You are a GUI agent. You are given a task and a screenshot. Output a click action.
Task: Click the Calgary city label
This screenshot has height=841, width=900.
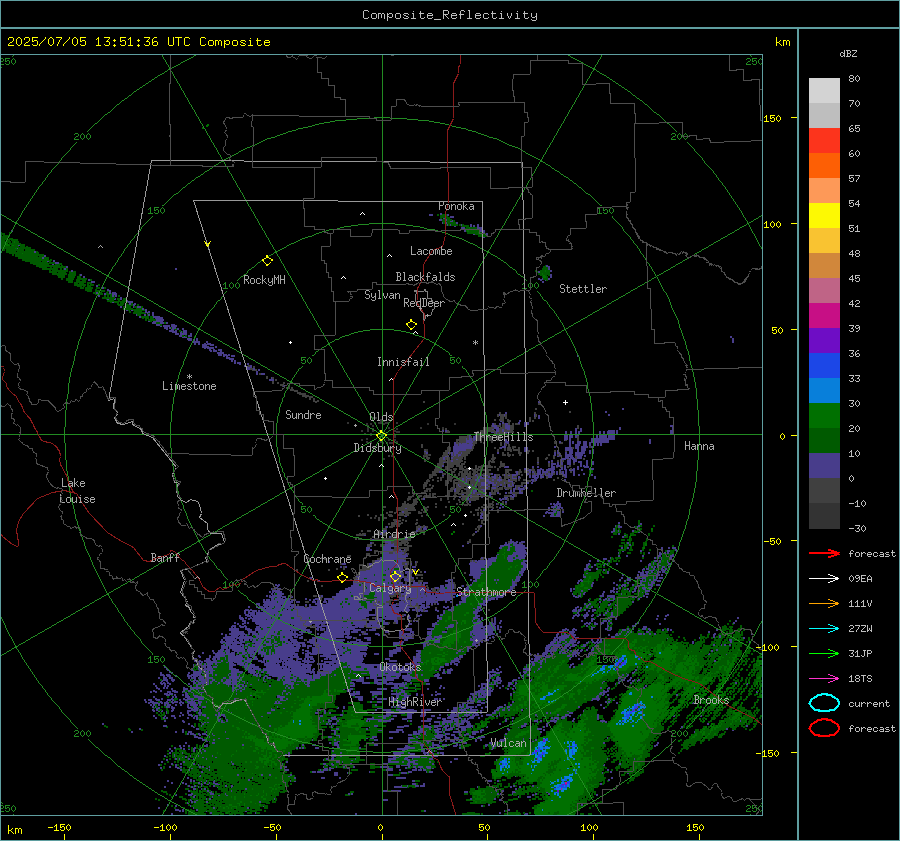tap(390, 588)
